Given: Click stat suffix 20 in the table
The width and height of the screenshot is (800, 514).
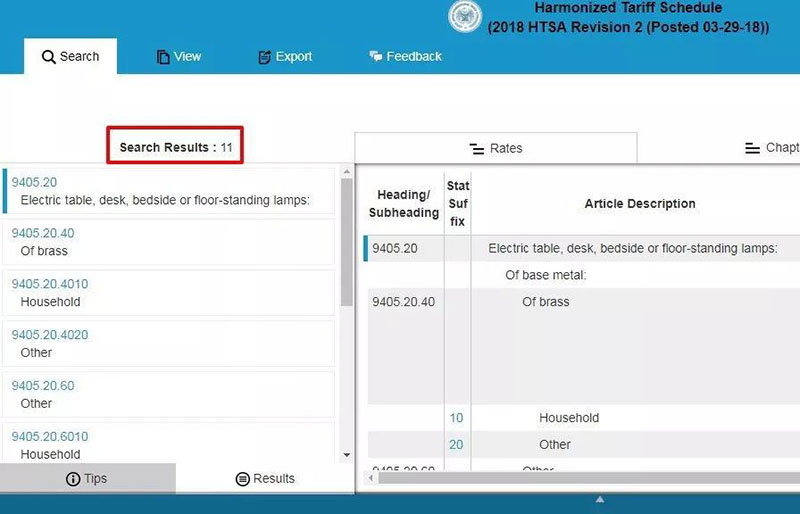Looking at the screenshot, I should tap(456, 445).
